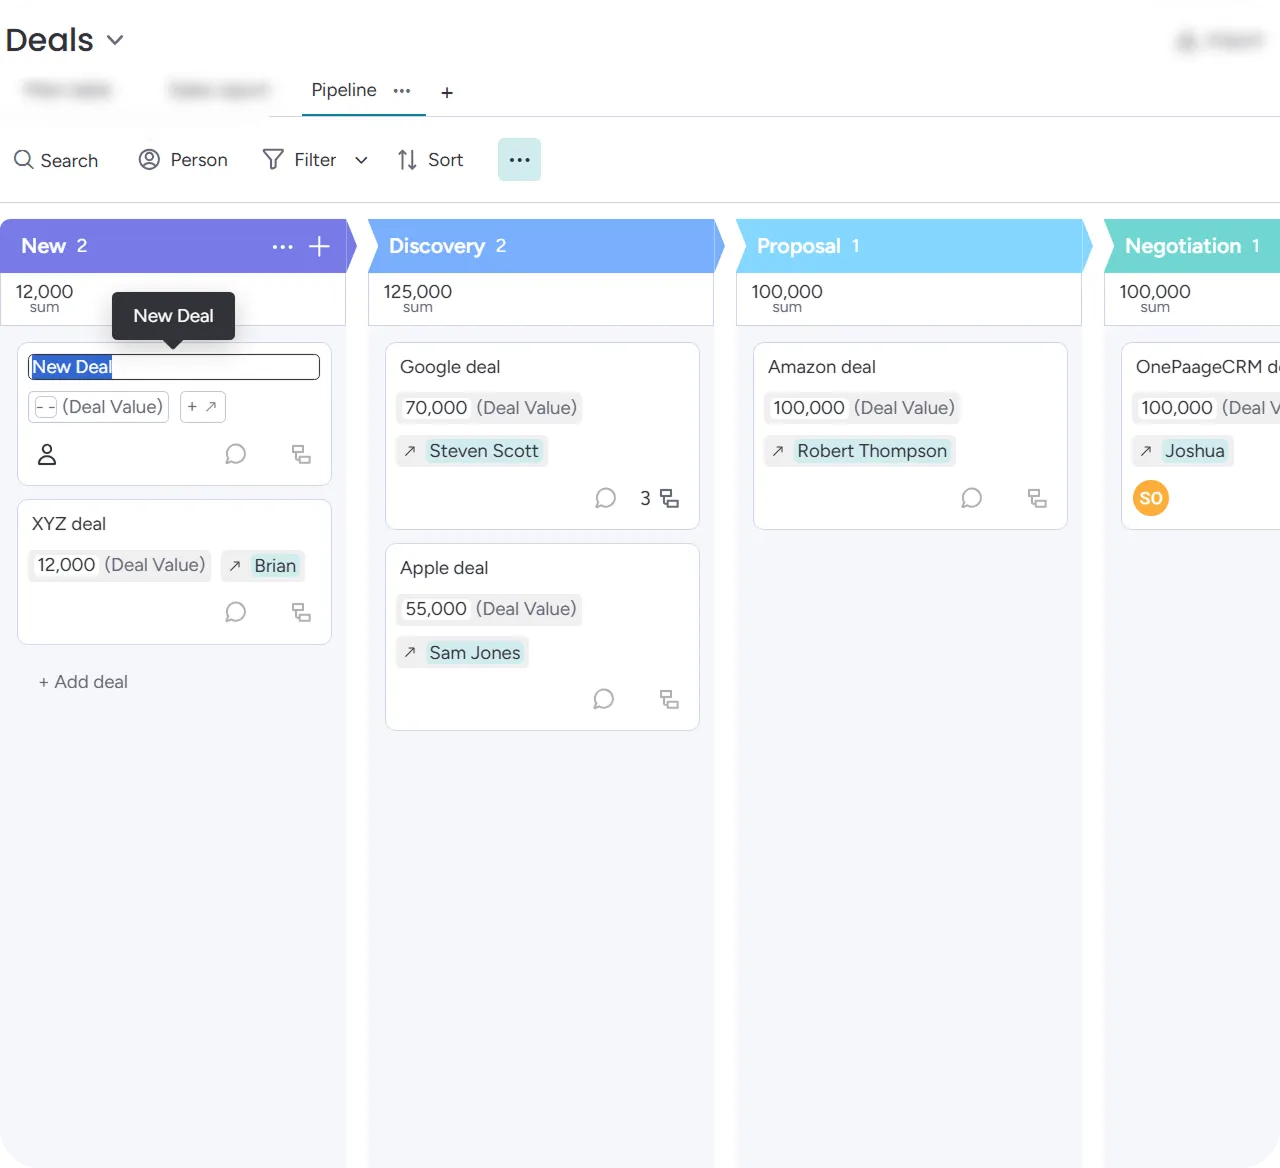Image resolution: width=1280 pixels, height=1168 pixels.
Task: Select the Negotiation column header
Action: pyautogui.click(x=1192, y=246)
